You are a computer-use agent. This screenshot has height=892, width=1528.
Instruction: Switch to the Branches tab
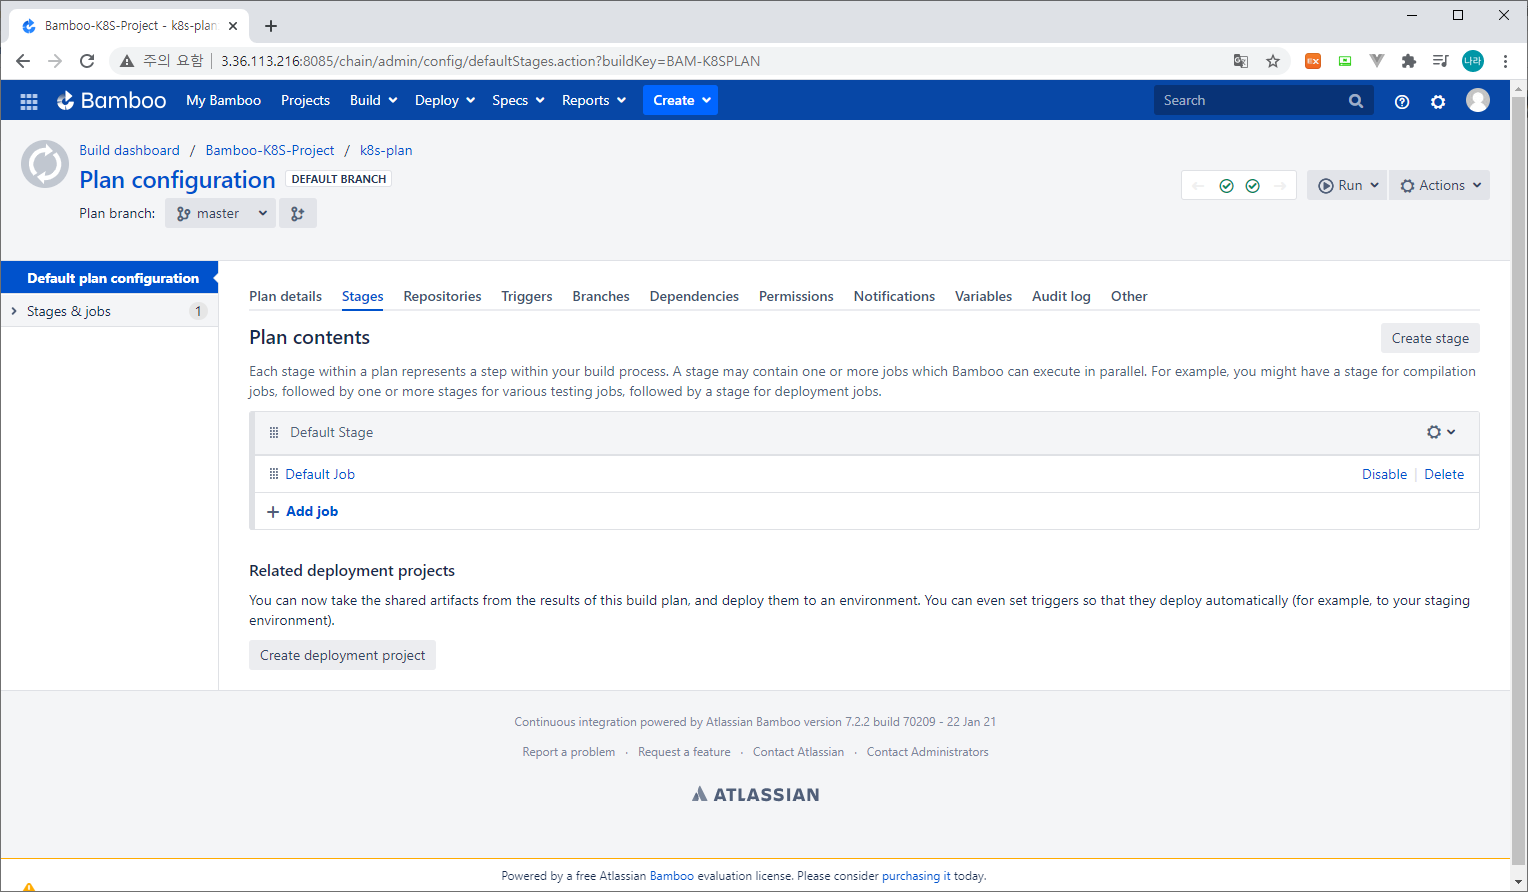pyautogui.click(x=601, y=296)
